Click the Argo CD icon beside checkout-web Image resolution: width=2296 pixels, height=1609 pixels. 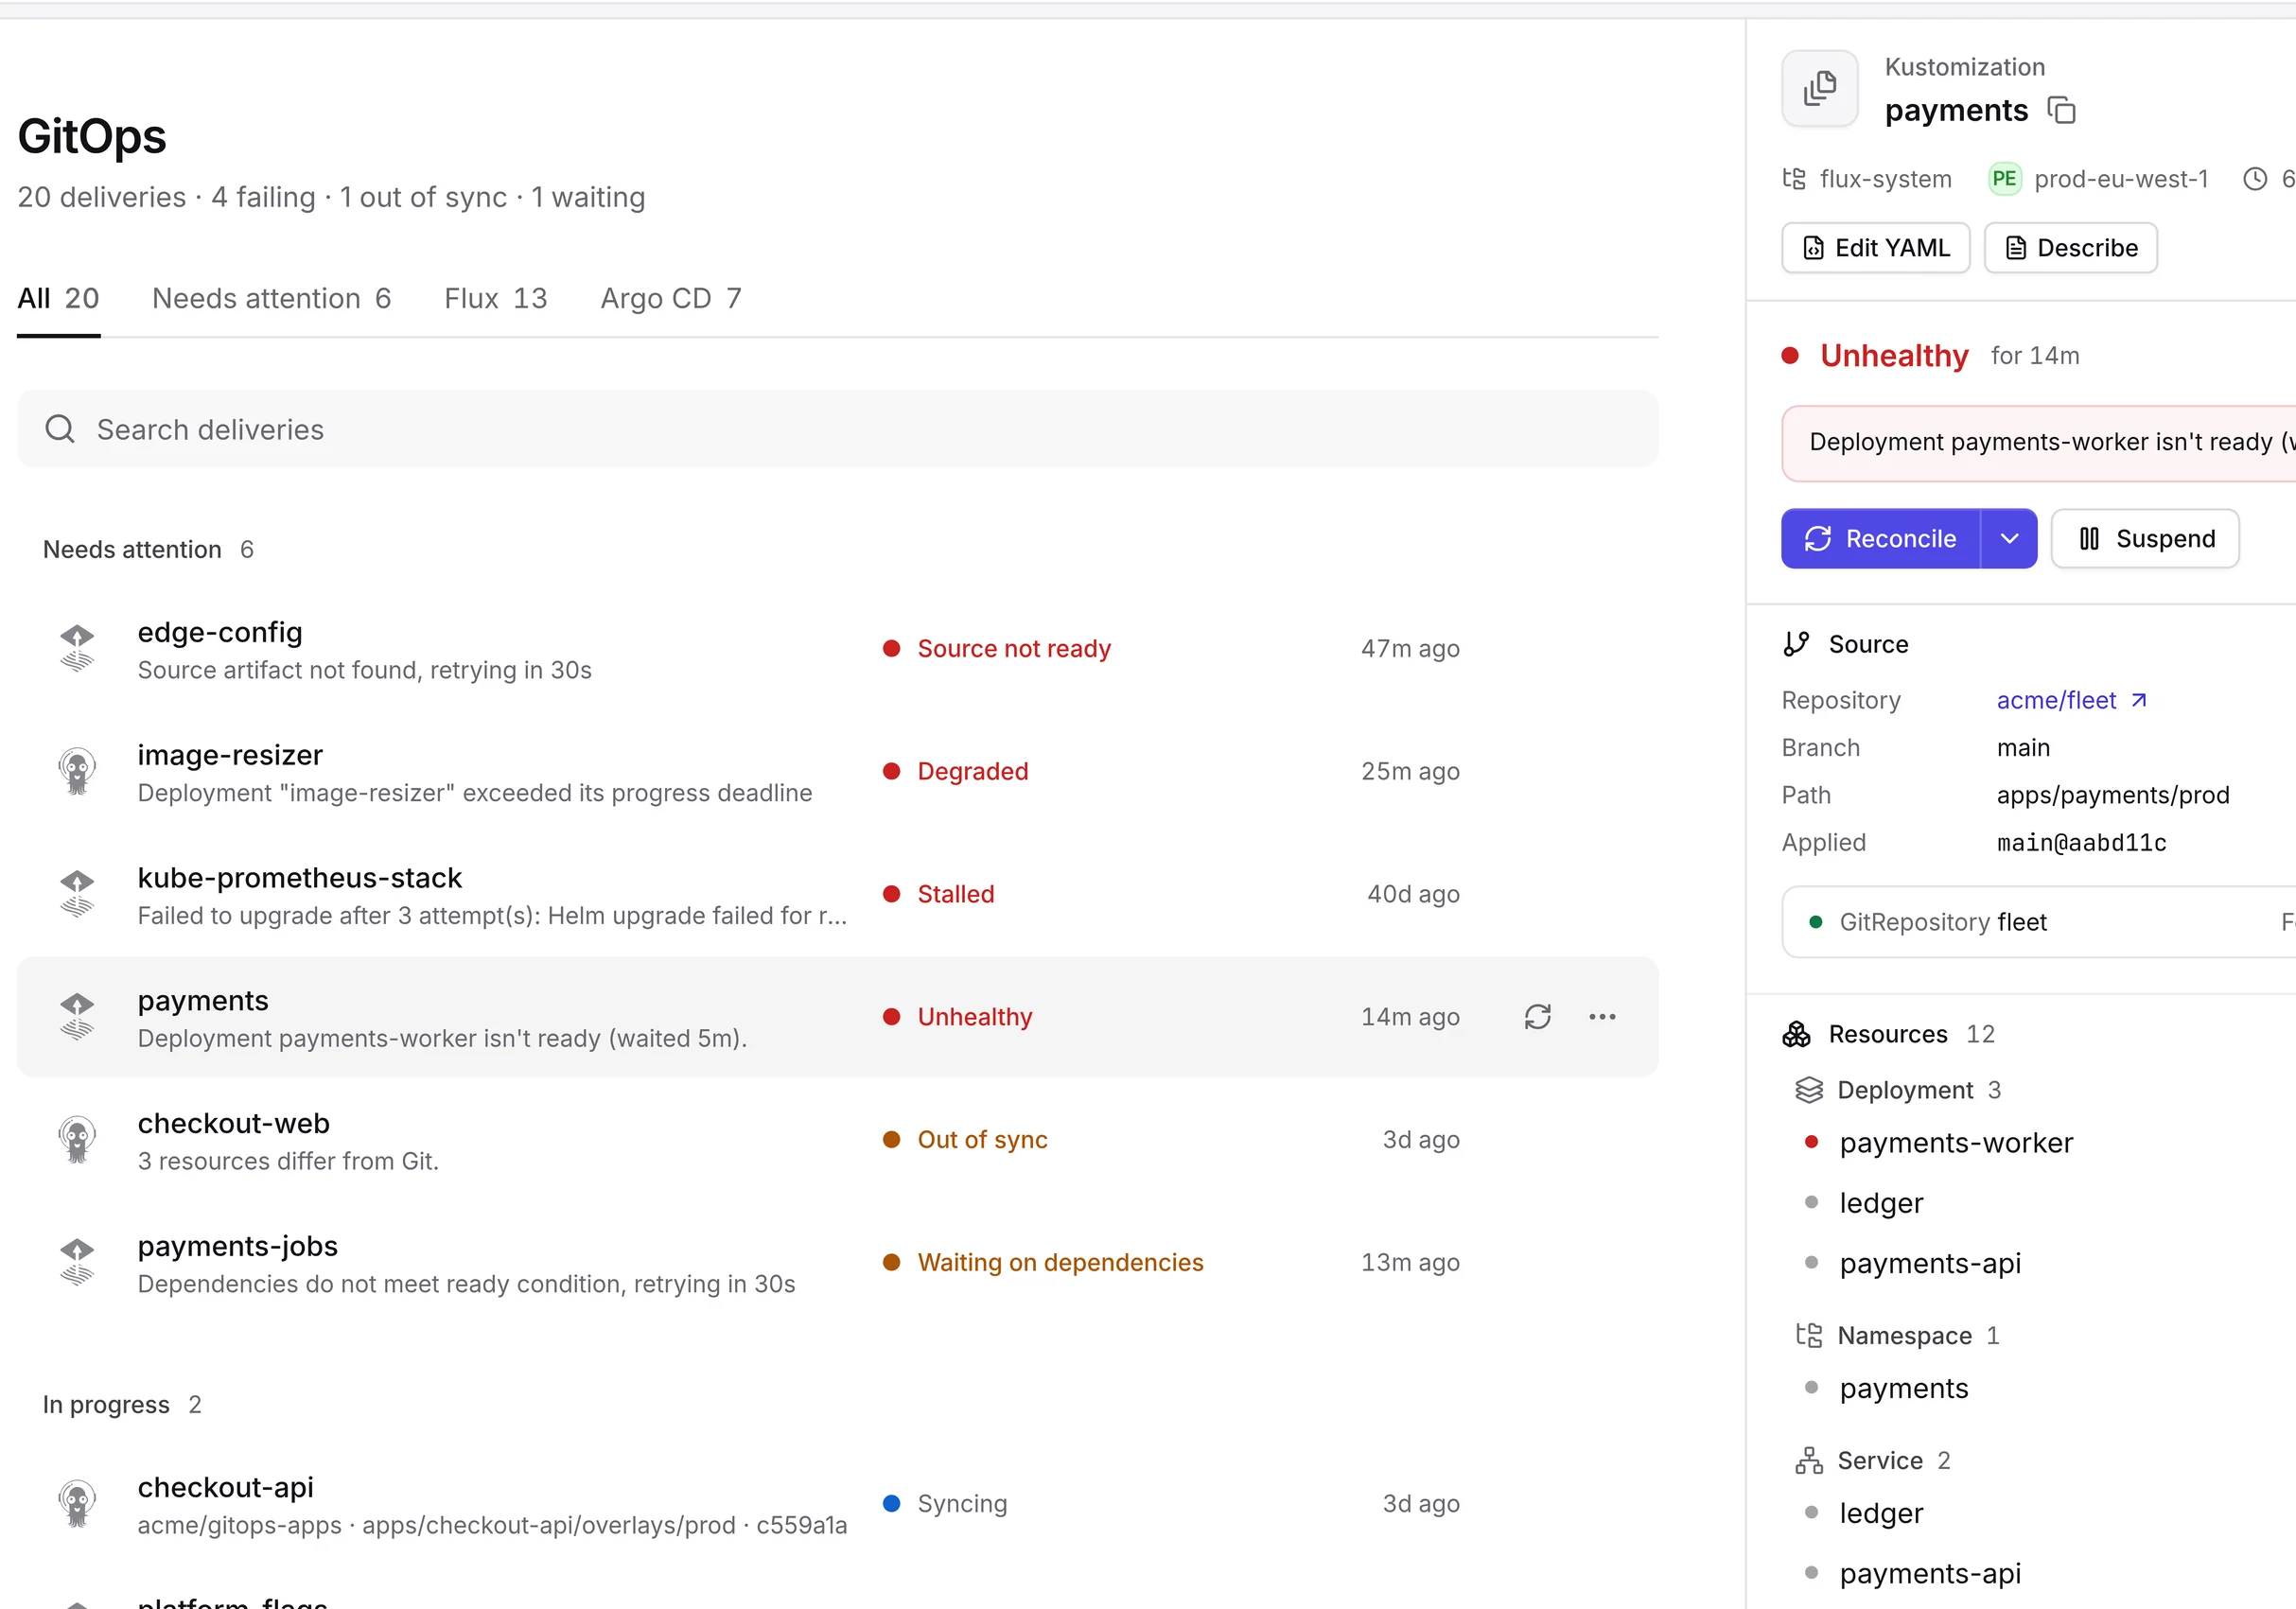pos(77,1140)
